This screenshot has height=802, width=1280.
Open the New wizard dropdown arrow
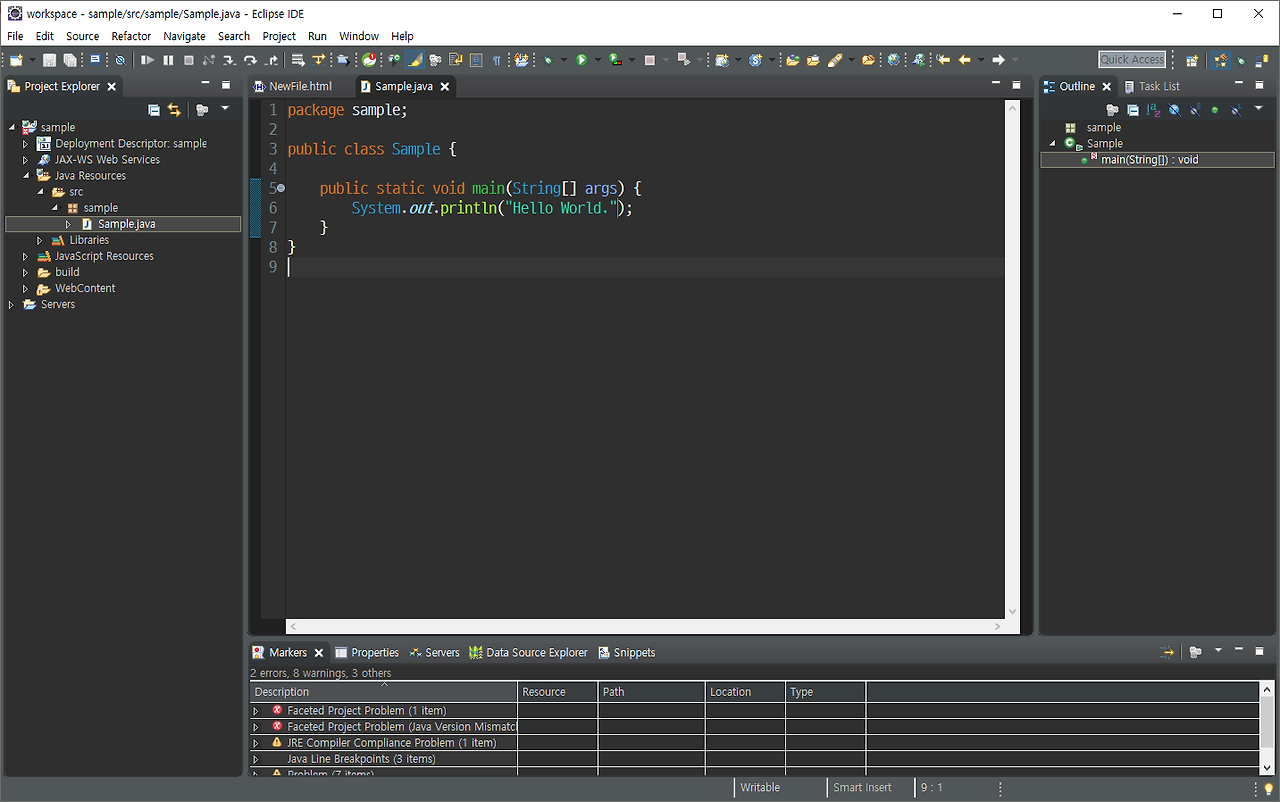point(32,60)
